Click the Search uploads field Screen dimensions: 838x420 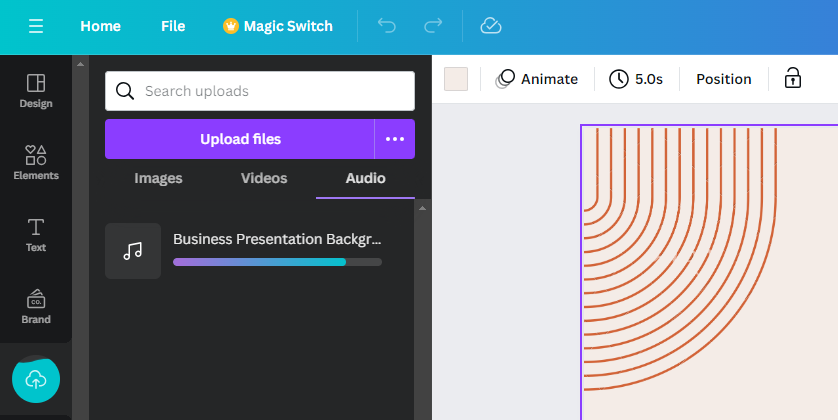(x=260, y=91)
